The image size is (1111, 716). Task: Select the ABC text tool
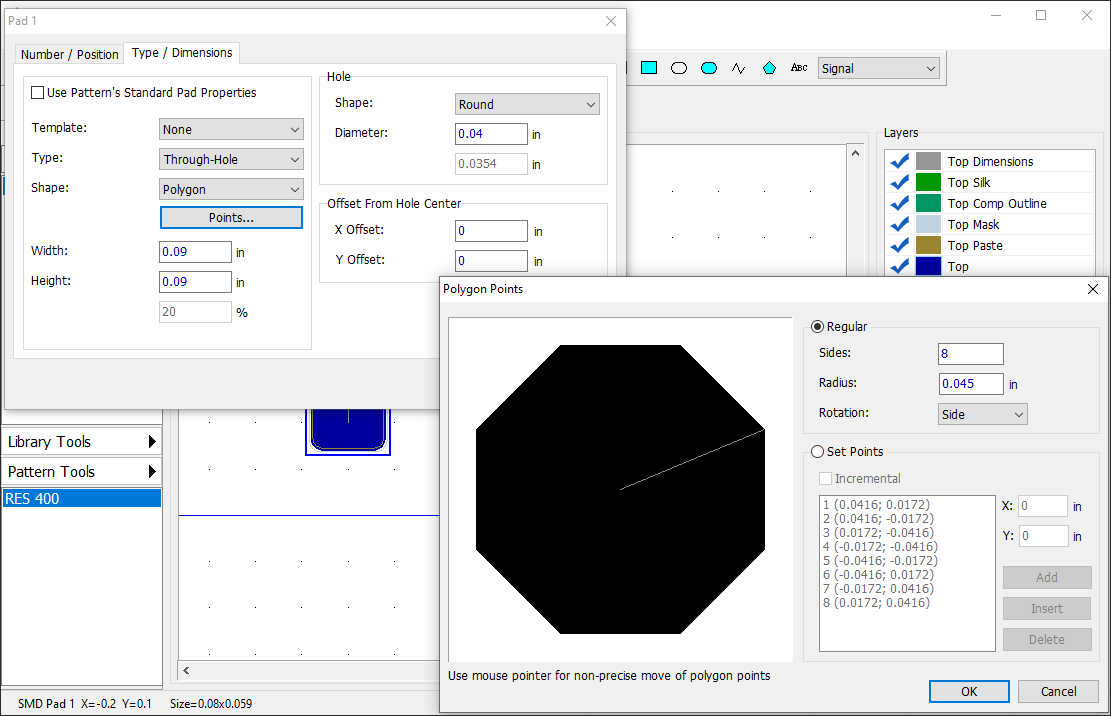pyautogui.click(x=799, y=68)
